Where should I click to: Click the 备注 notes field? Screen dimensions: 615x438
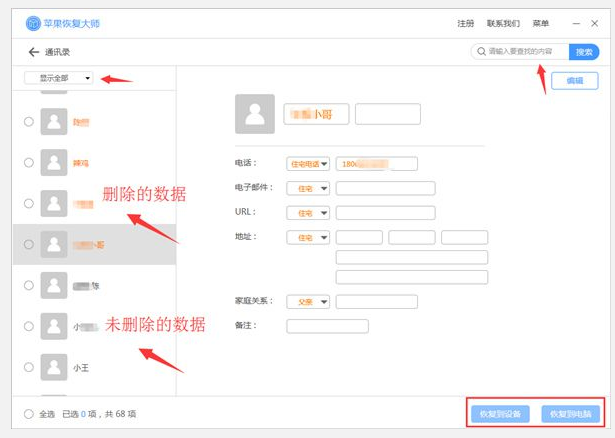pos(328,326)
